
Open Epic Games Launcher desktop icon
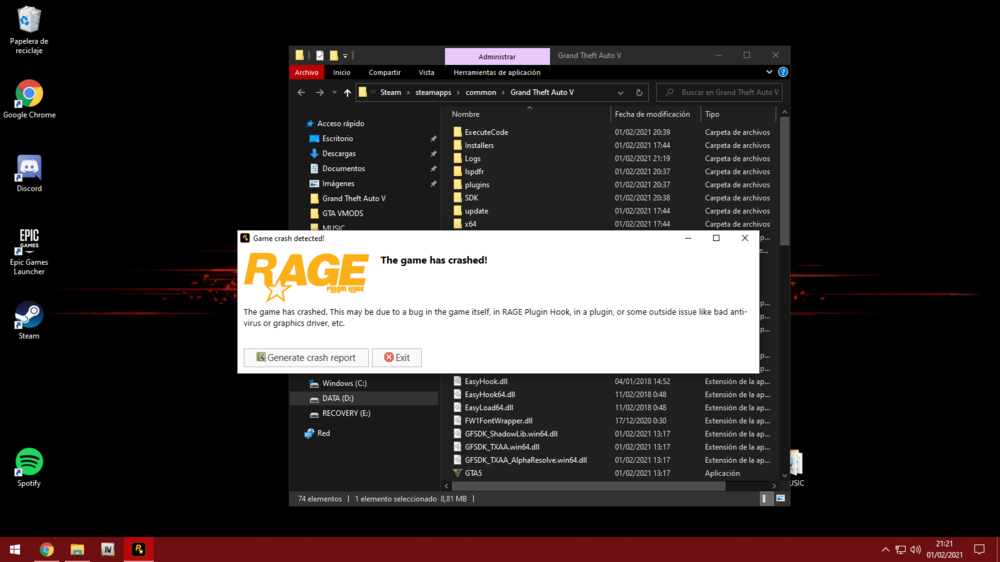(x=29, y=252)
